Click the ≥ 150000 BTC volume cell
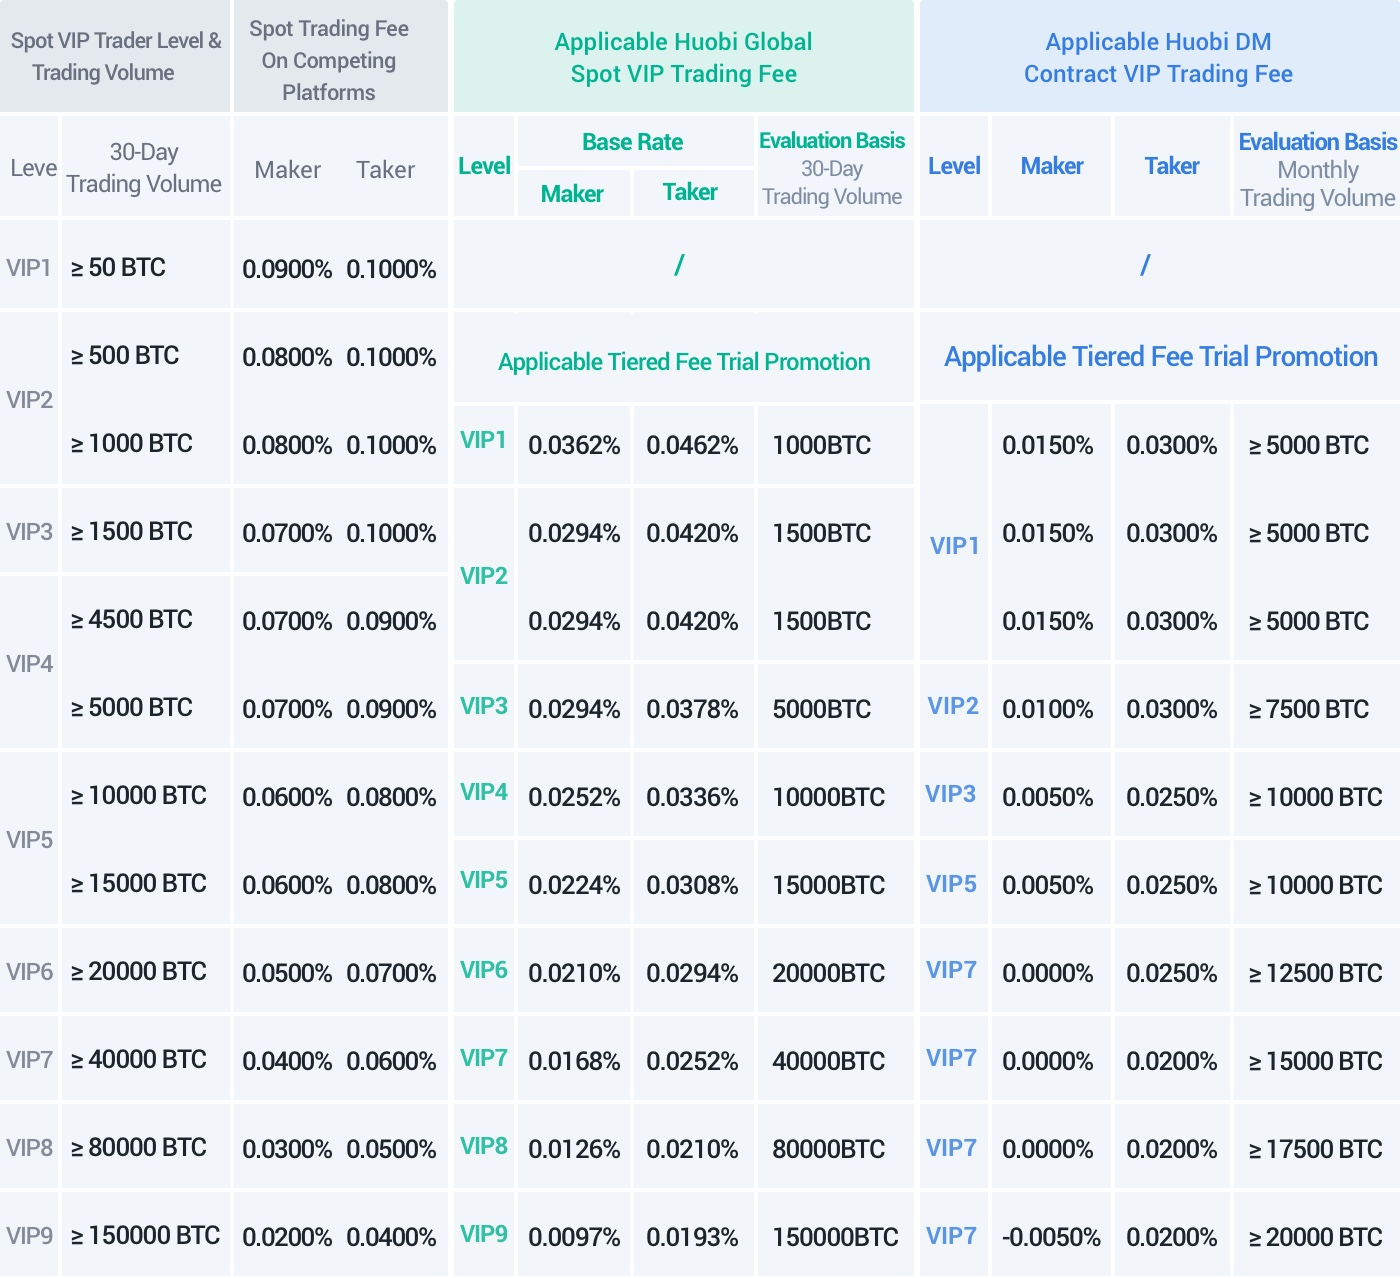 tap(145, 1236)
